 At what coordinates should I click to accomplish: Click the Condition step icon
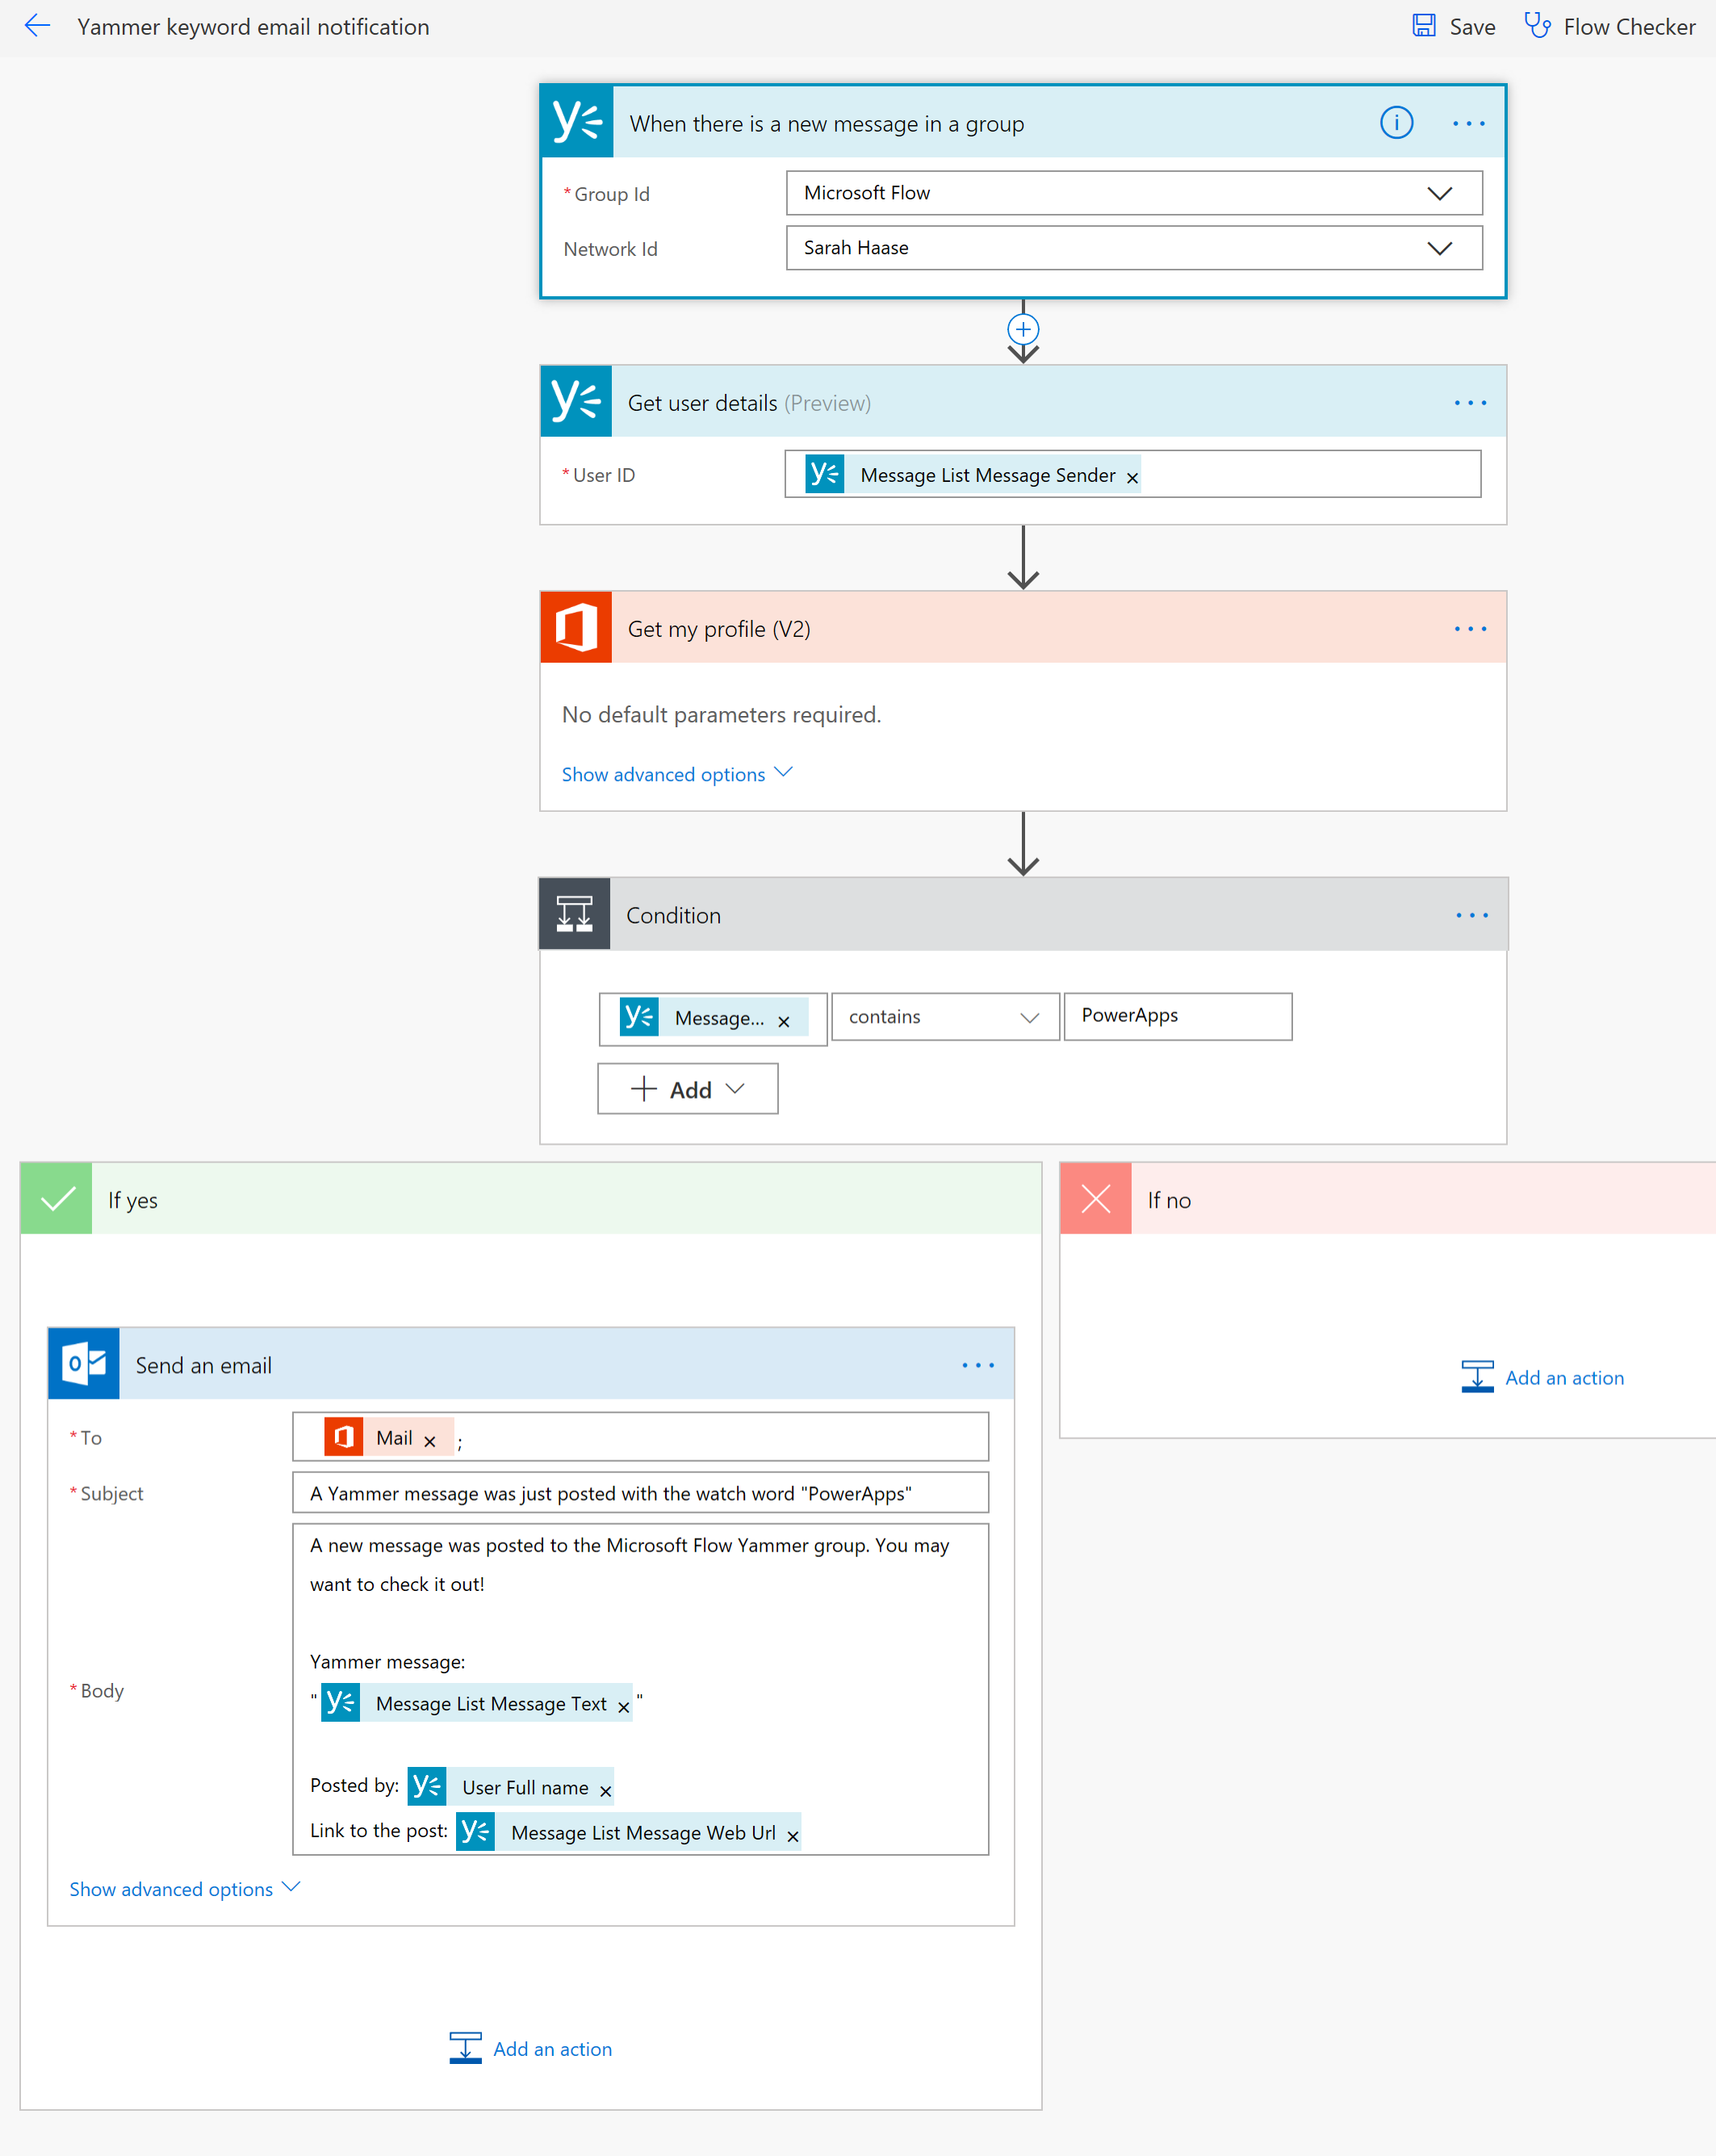[x=574, y=913]
